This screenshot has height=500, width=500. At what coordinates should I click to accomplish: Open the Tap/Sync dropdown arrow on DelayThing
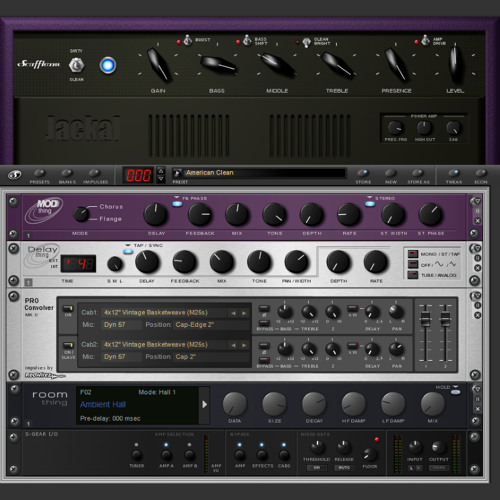point(128,245)
